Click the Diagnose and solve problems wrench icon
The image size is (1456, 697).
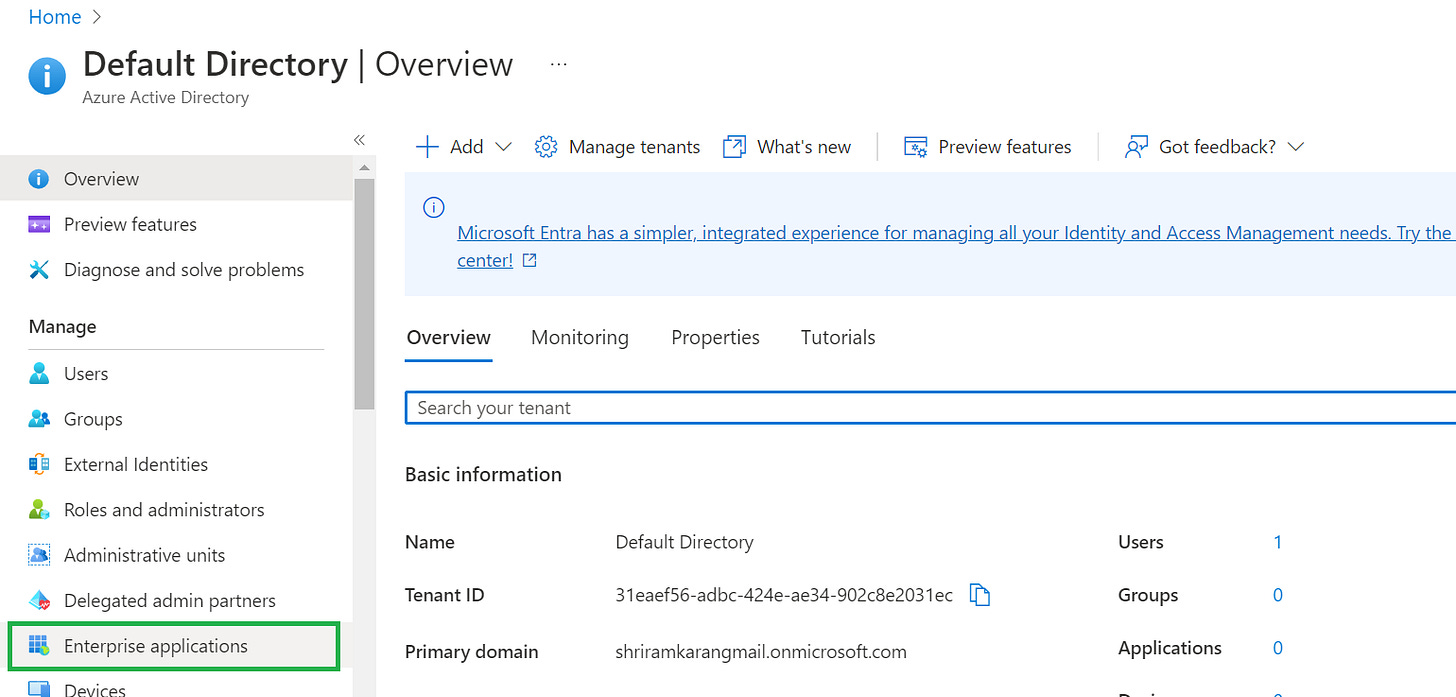pyautogui.click(x=39, y=270)
